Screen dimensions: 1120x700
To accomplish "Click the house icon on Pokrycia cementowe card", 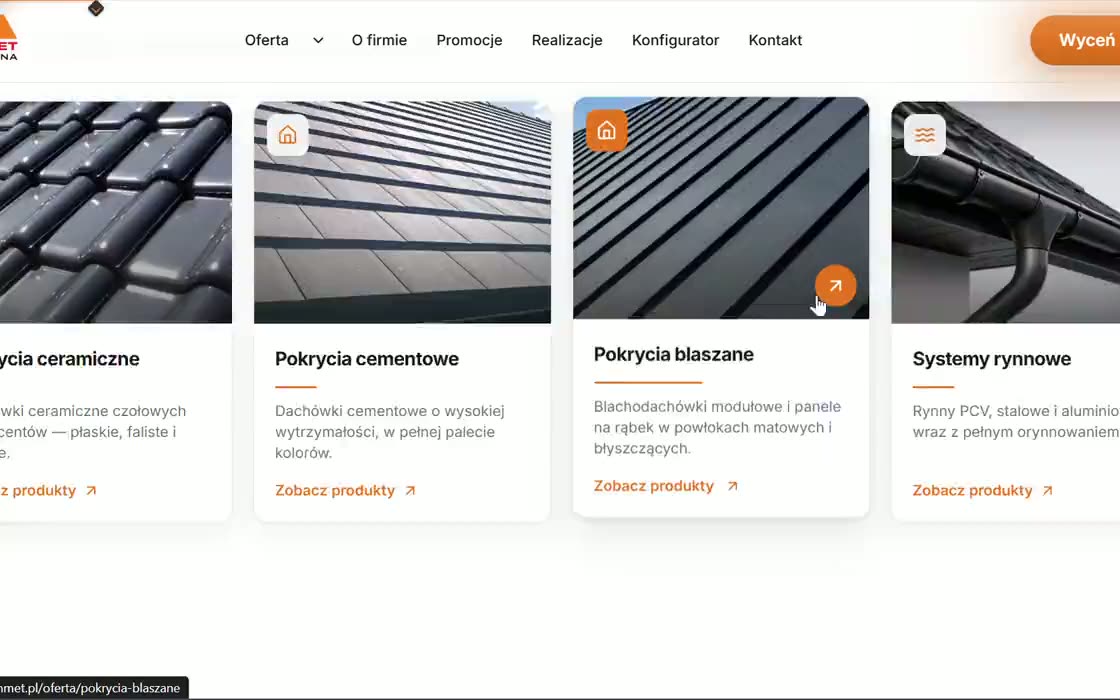I will [x=287, y=134].
